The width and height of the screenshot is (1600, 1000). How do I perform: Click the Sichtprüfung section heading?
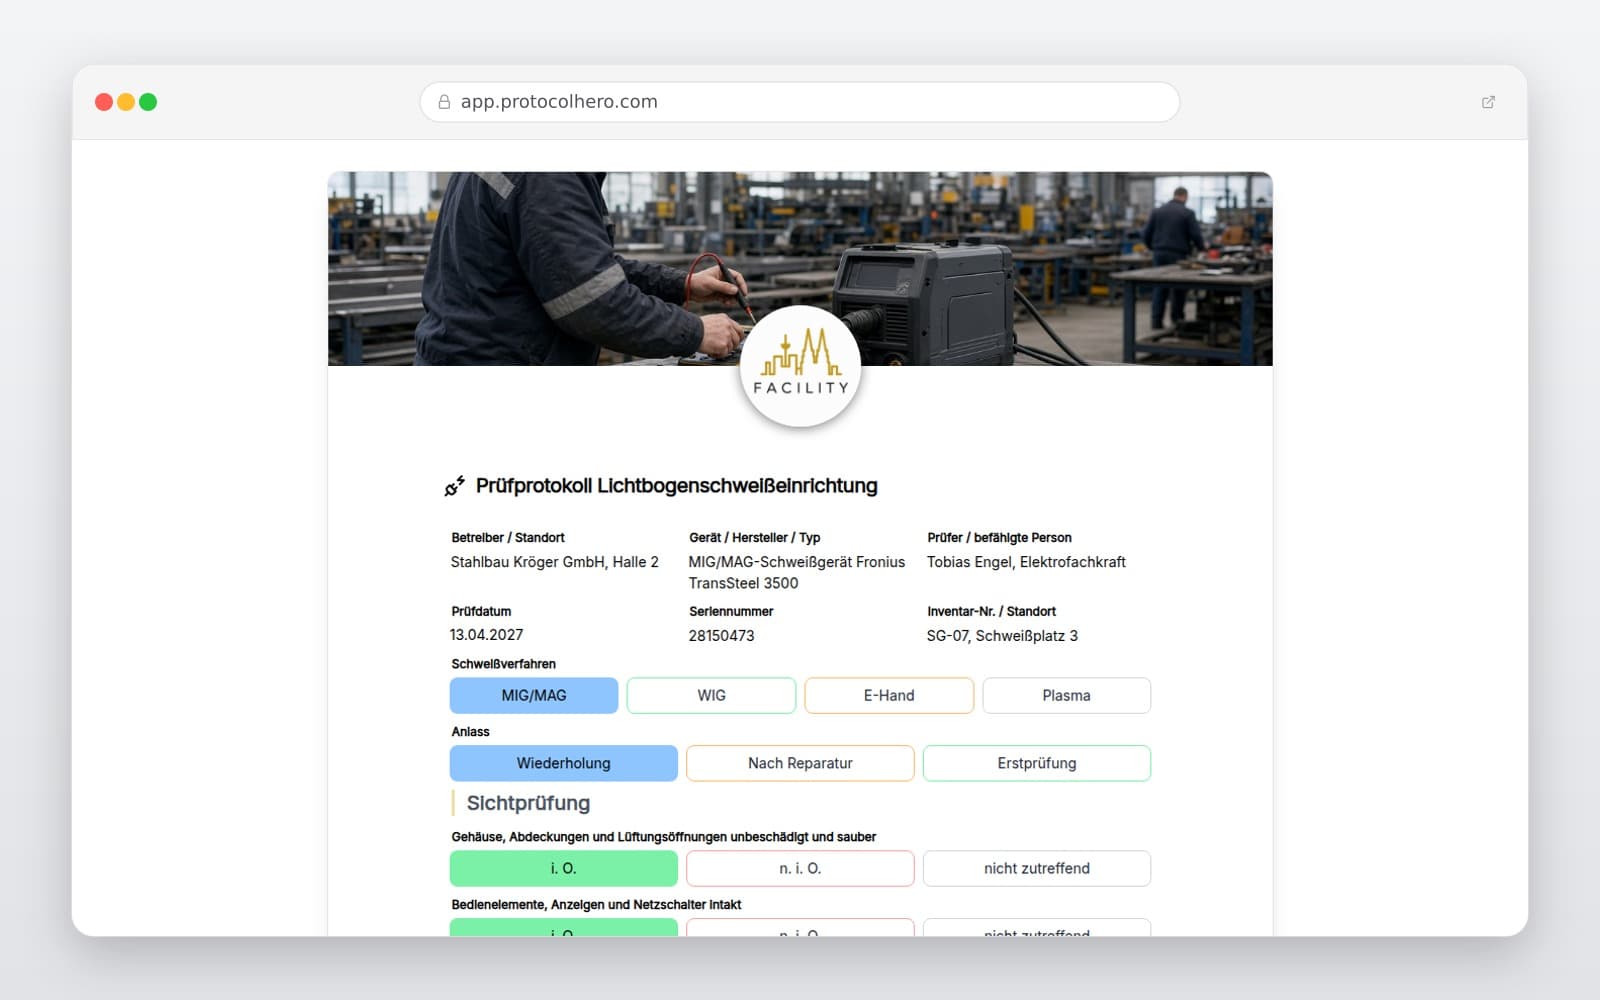pos(528,803)
